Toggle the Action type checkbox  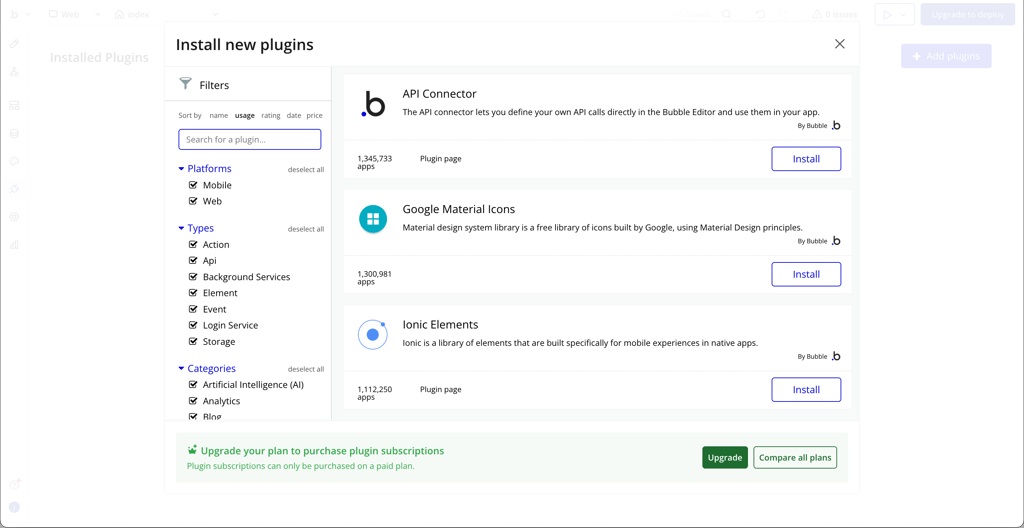click(x=193, y=244)
